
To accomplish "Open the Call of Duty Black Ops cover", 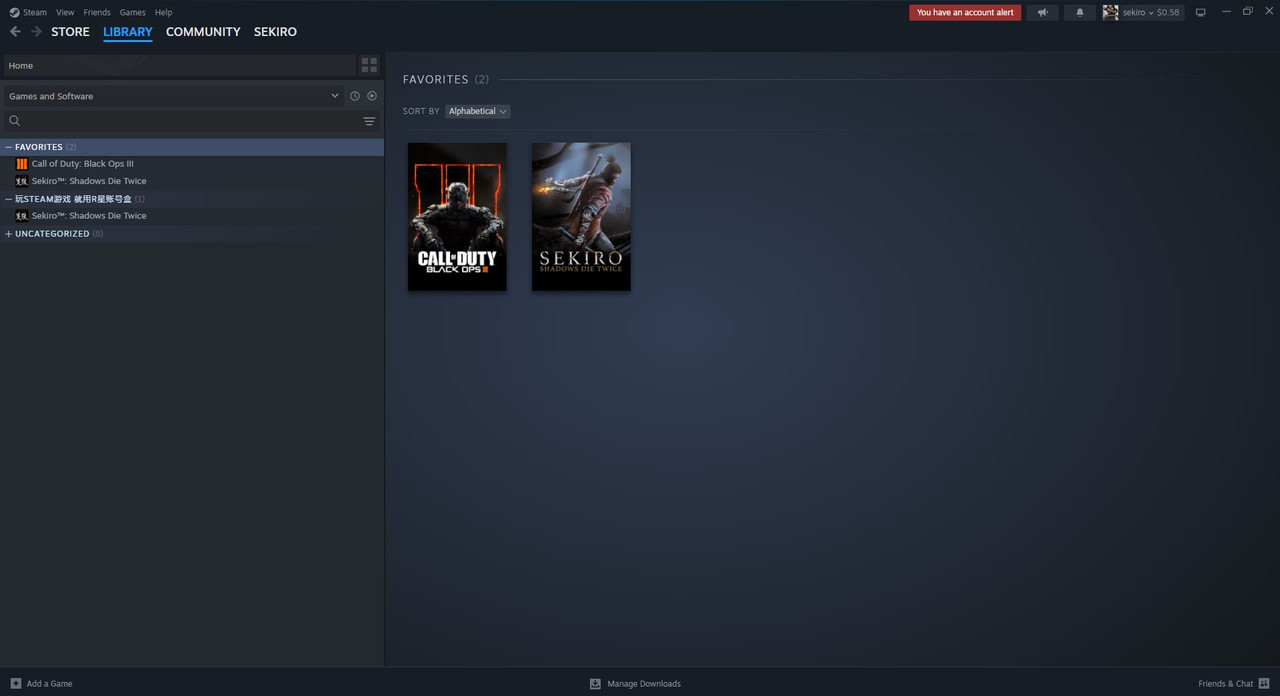I will [457, 217].
